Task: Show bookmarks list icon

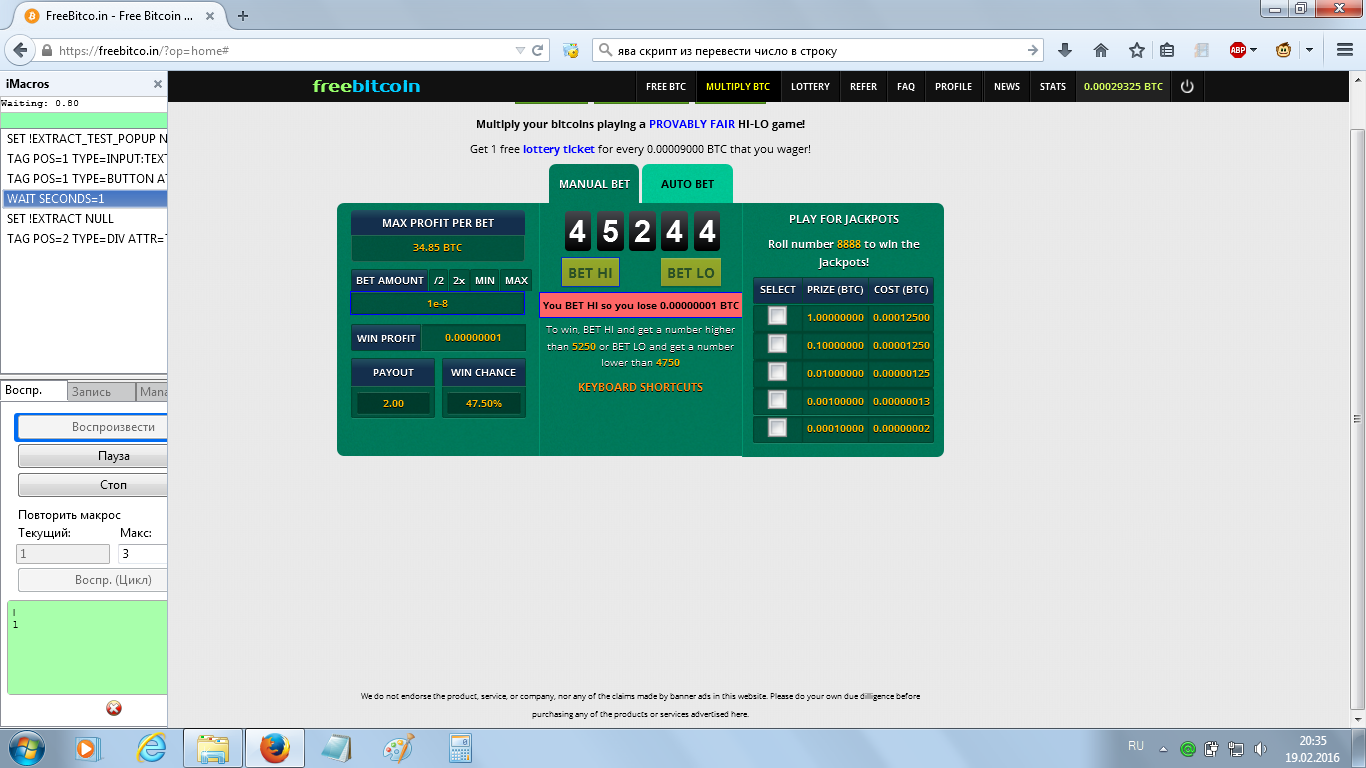Action: 1167,50
